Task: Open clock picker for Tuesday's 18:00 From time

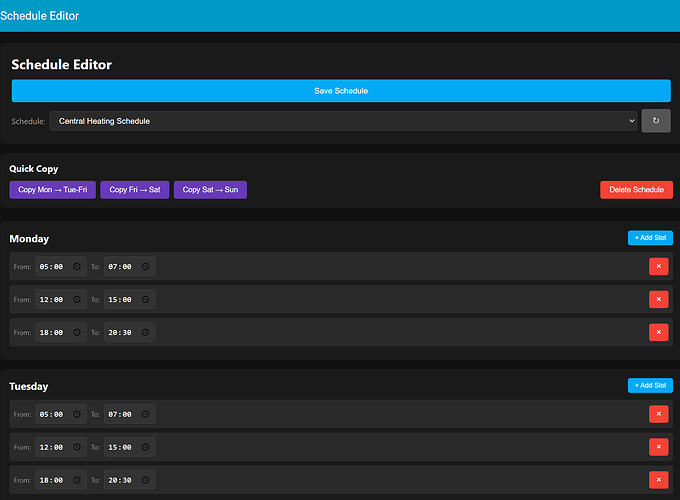Action: pos(77,480)
